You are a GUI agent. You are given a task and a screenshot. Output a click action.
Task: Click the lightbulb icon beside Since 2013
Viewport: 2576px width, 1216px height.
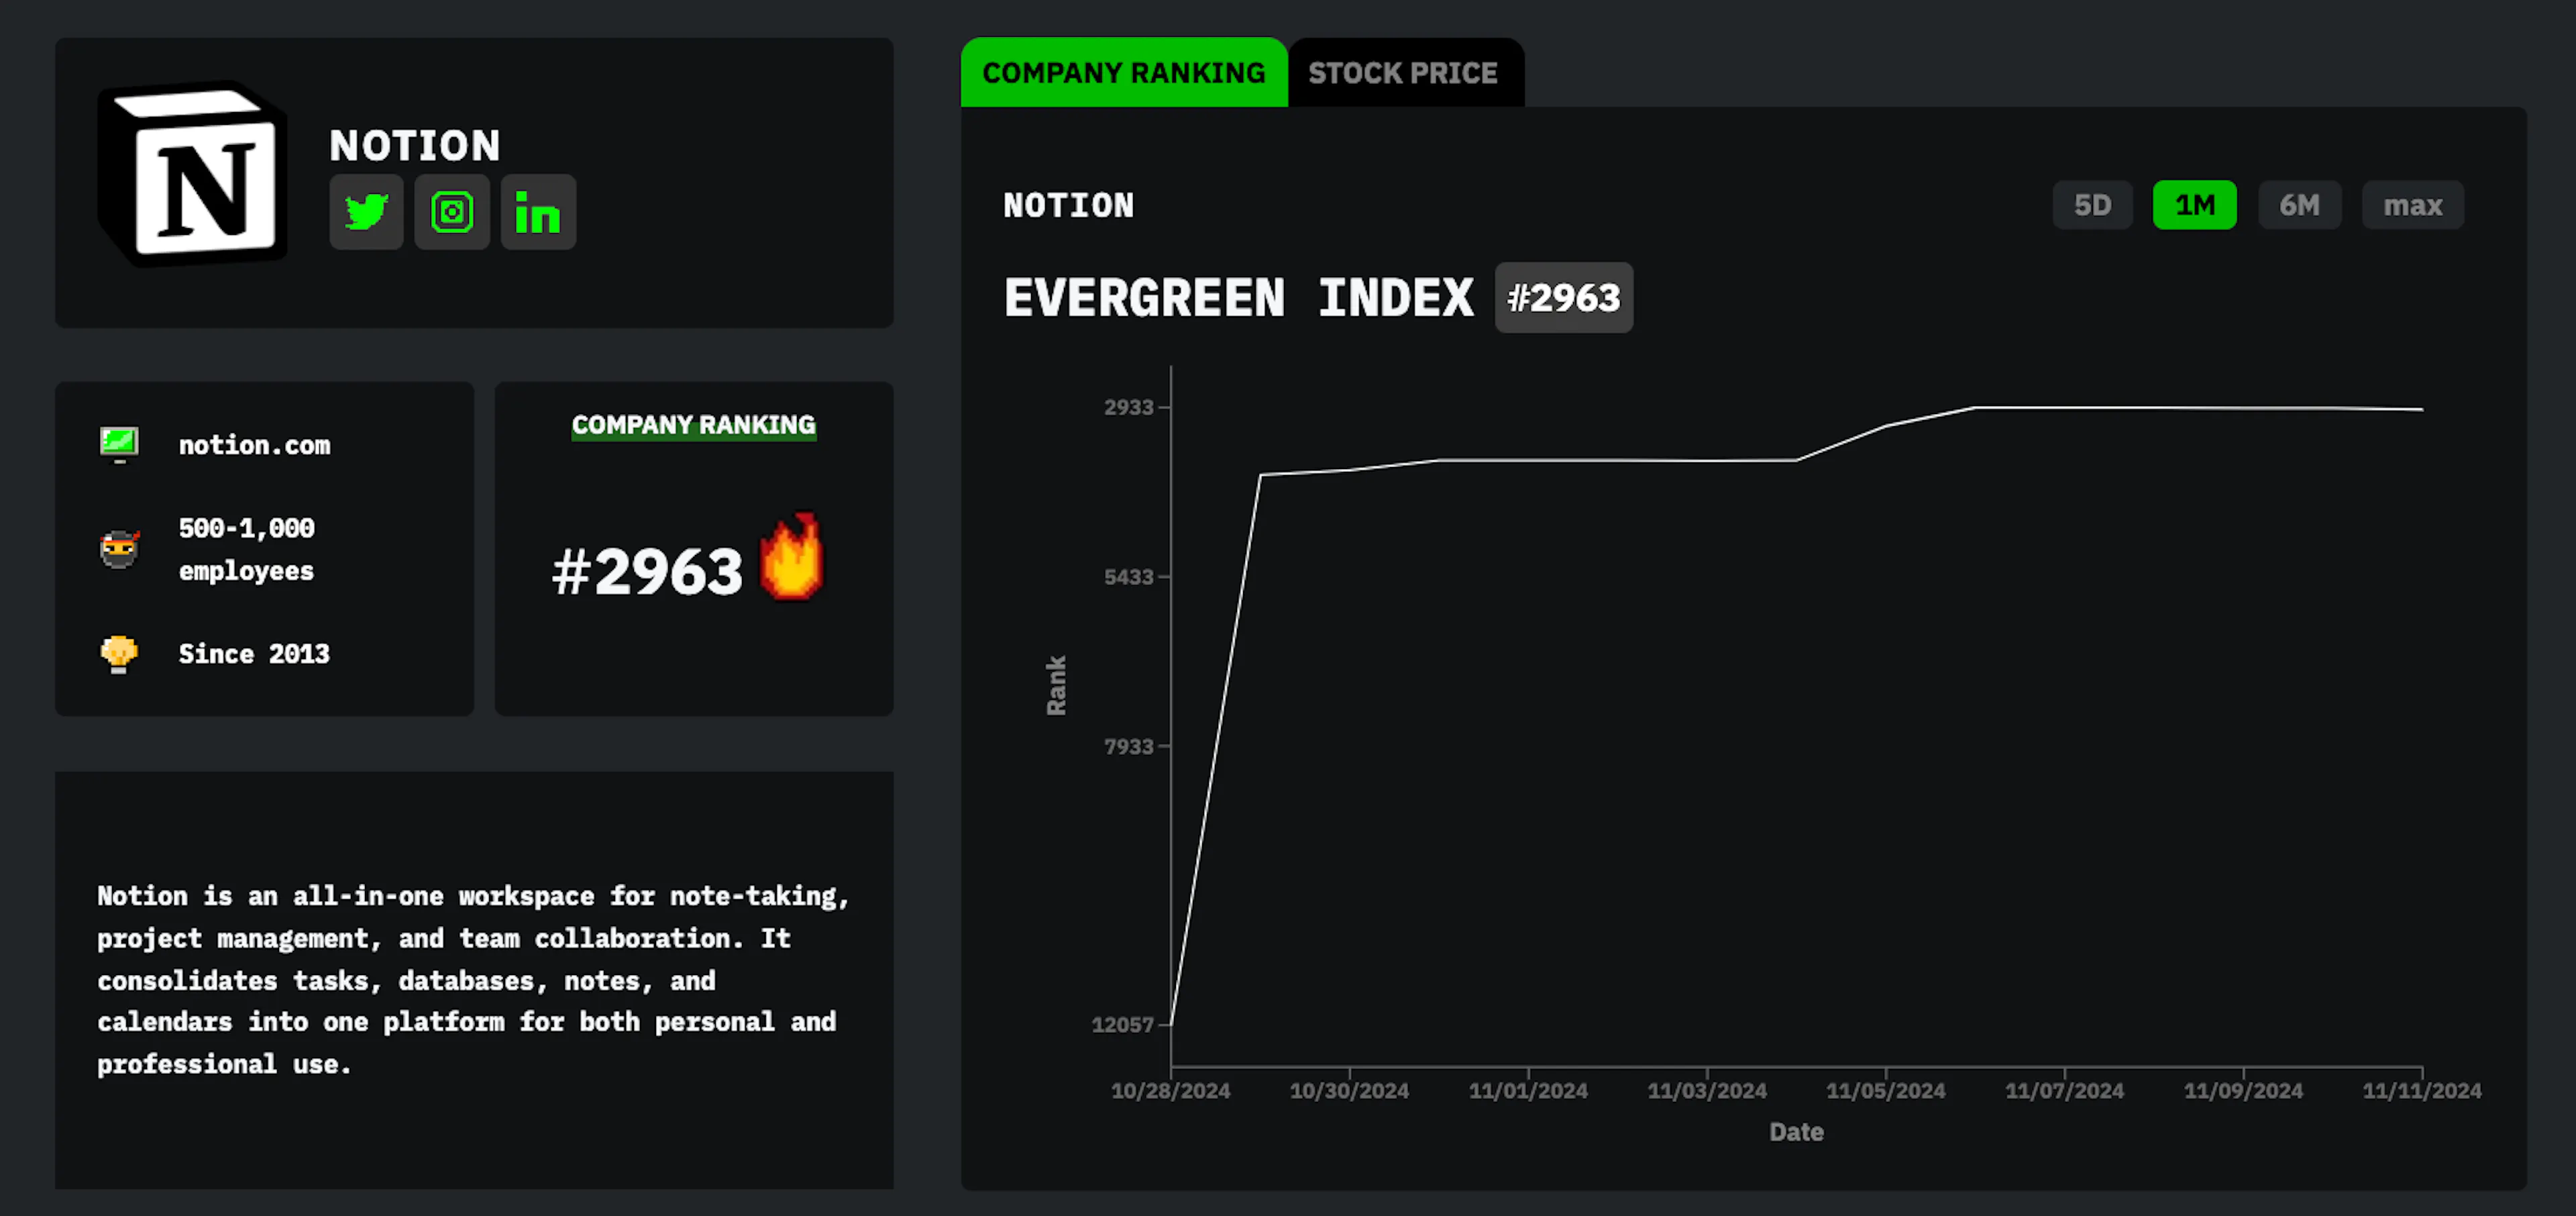coord(119,654)
